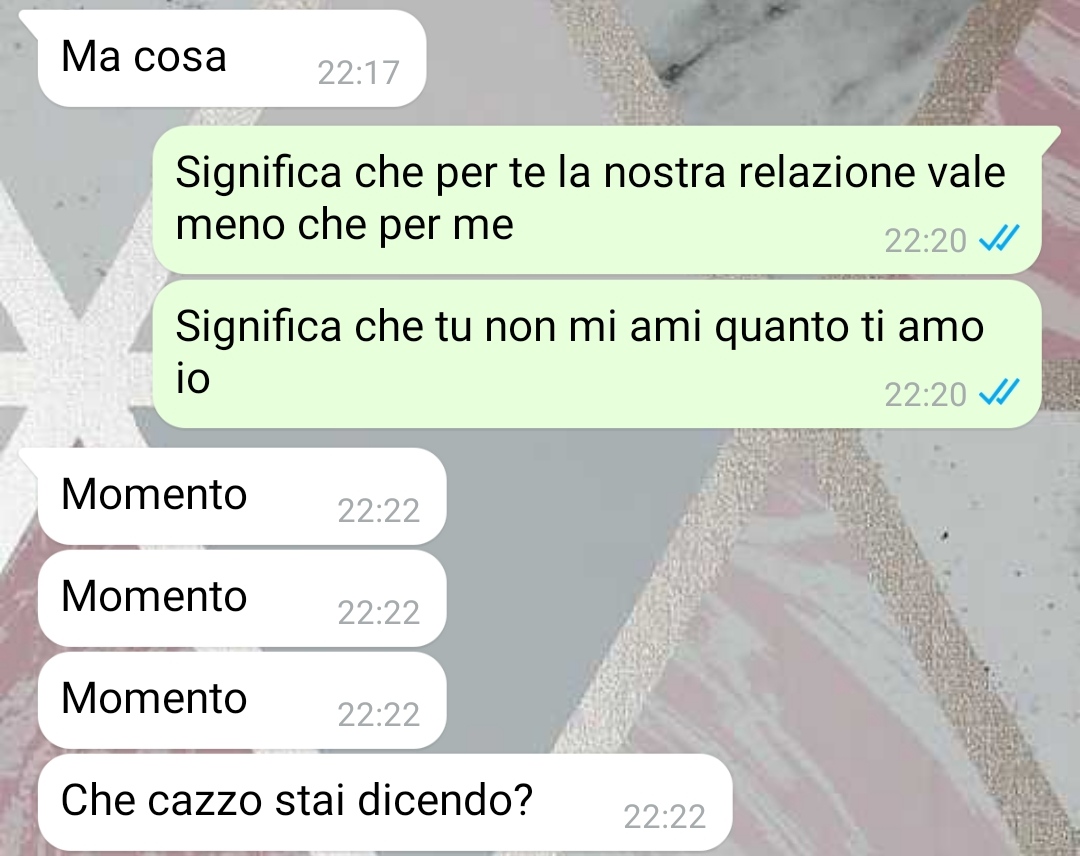
Task: Select the first 'Momento' message bubble
Action: tap(242, 496)
